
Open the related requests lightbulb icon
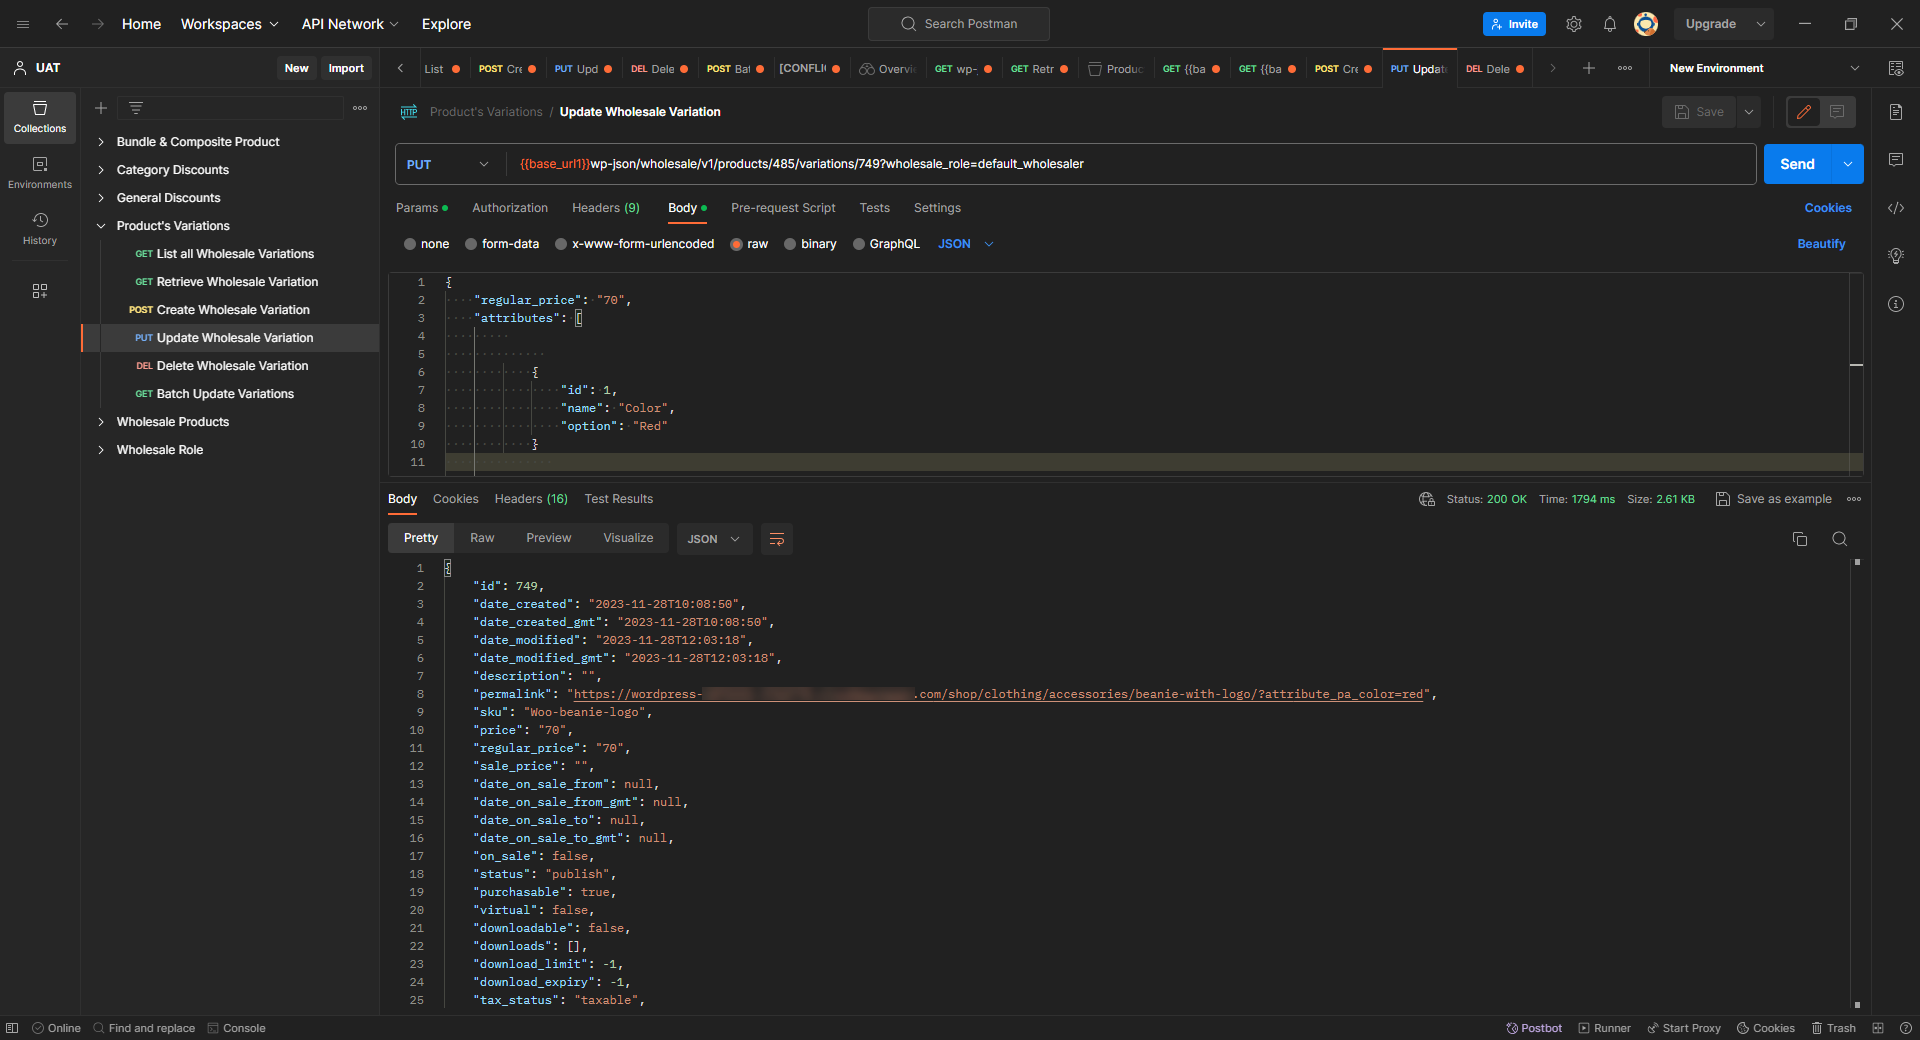click(1896, 256)
